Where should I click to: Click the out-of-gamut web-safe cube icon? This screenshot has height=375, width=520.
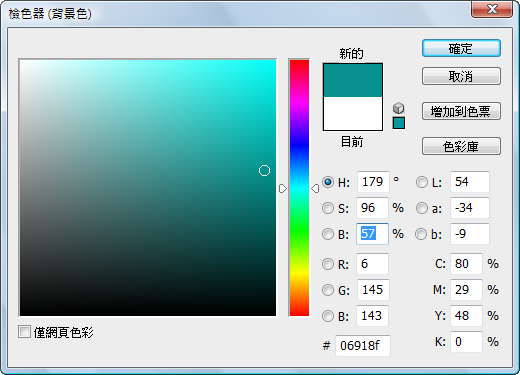coord(399,108)
